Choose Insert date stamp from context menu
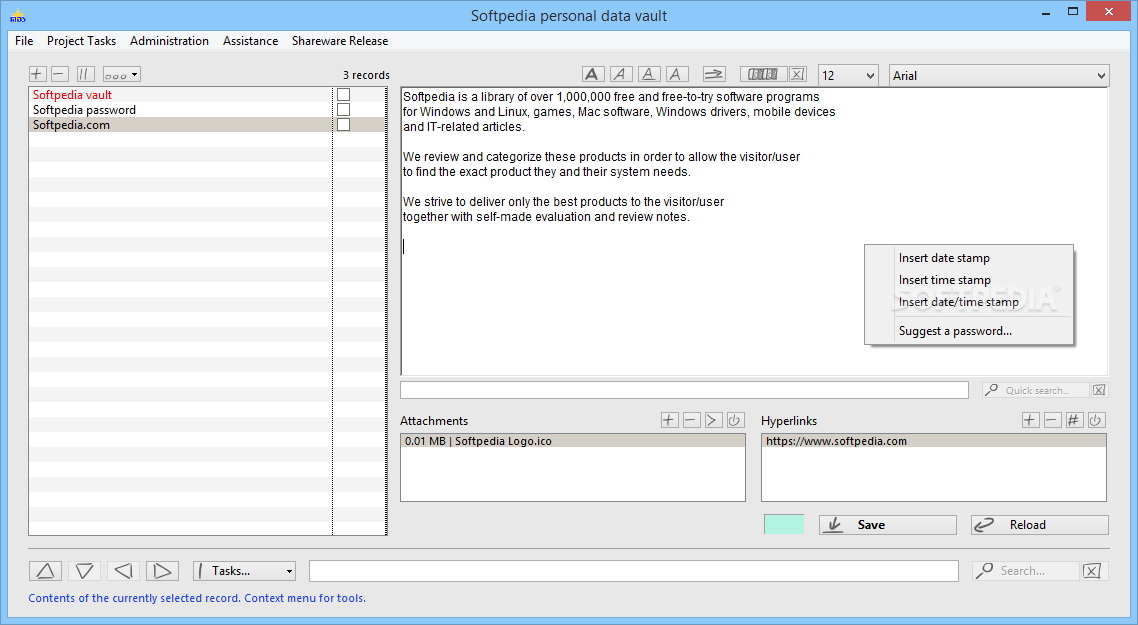1138x625 pixels. 969,258
